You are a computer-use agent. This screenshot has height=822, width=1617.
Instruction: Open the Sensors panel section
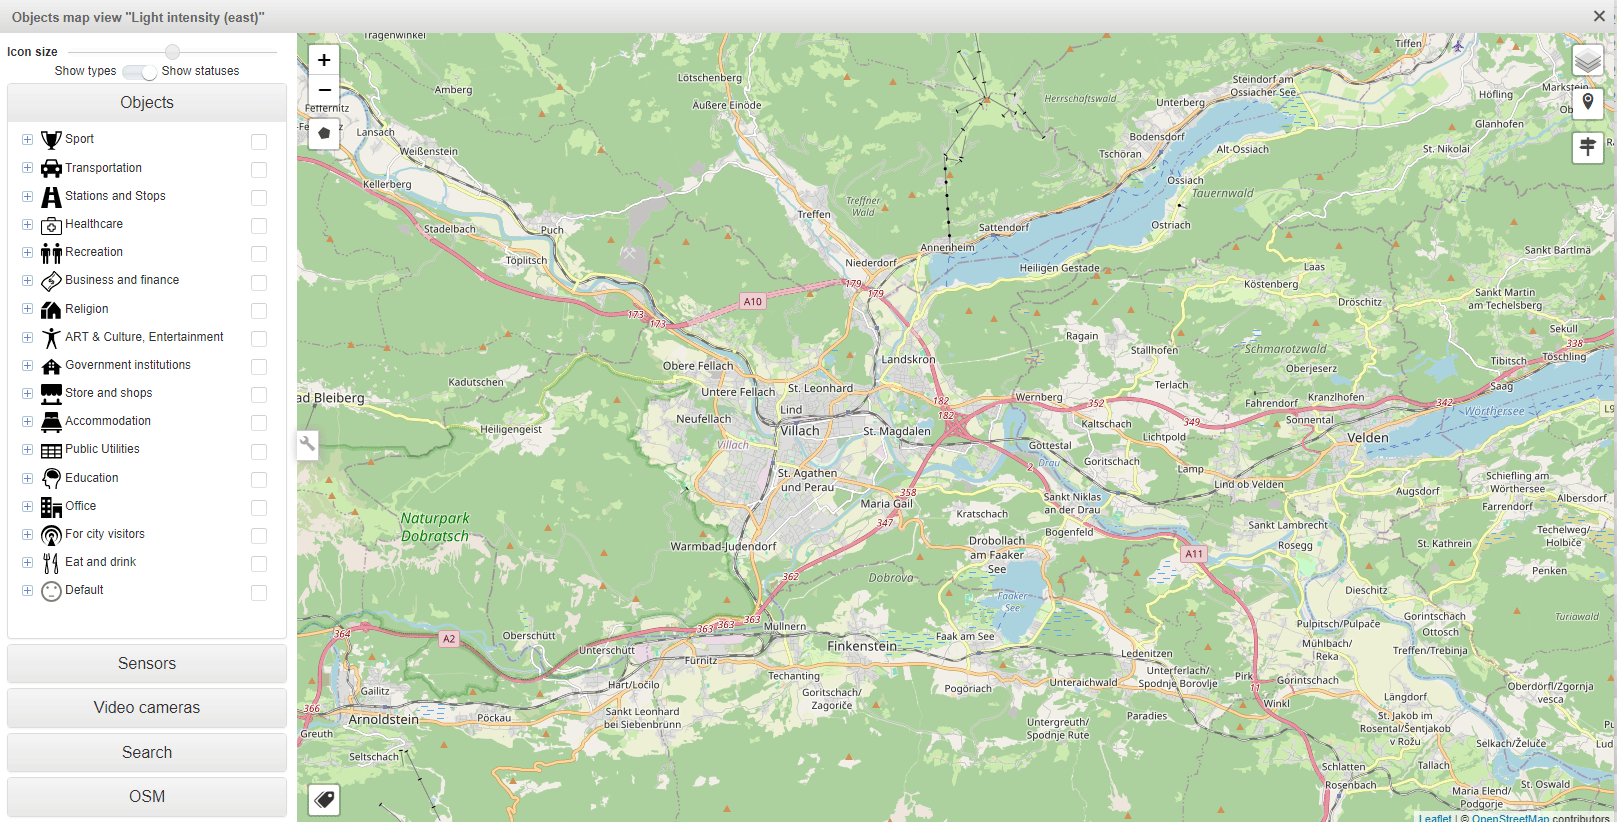pos(147,664)
